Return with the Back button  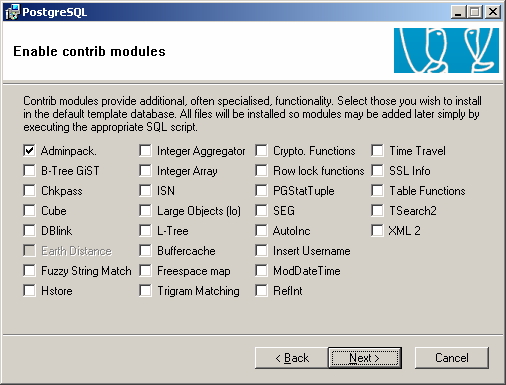(292, 358)
